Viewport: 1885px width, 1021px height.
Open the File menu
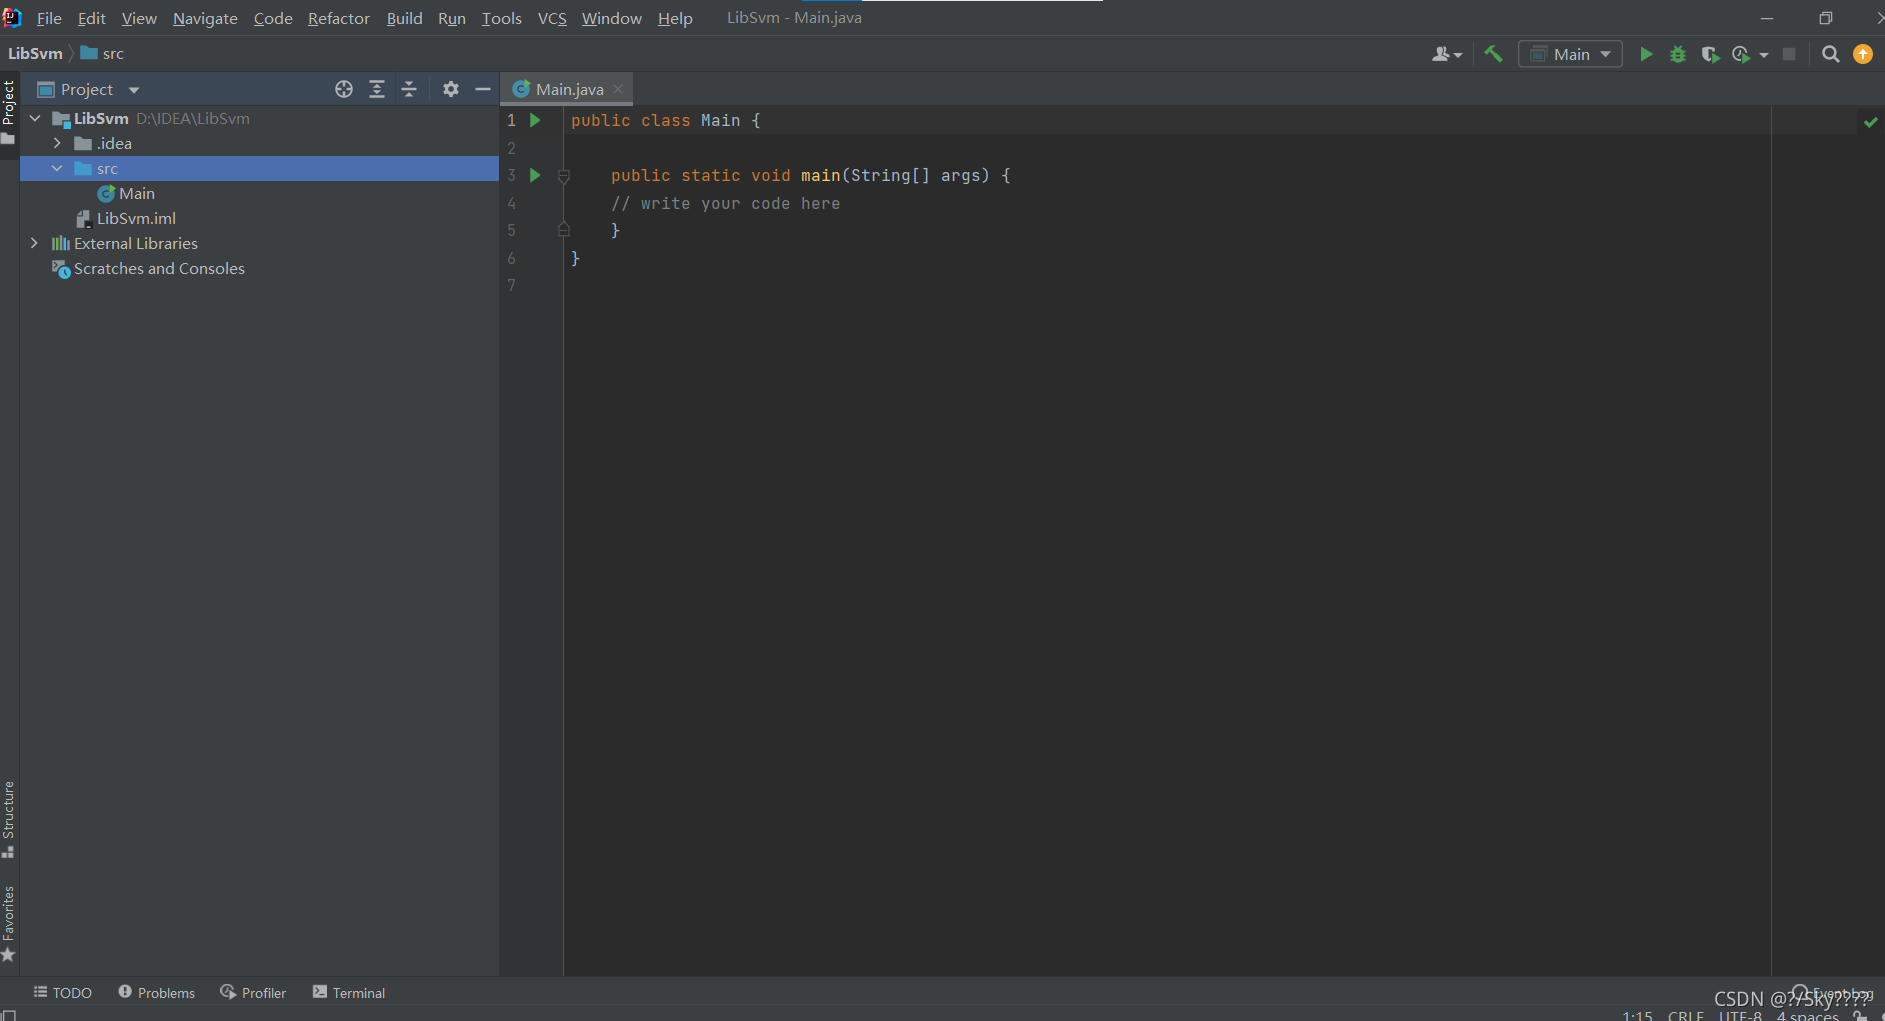pos(49,18)
